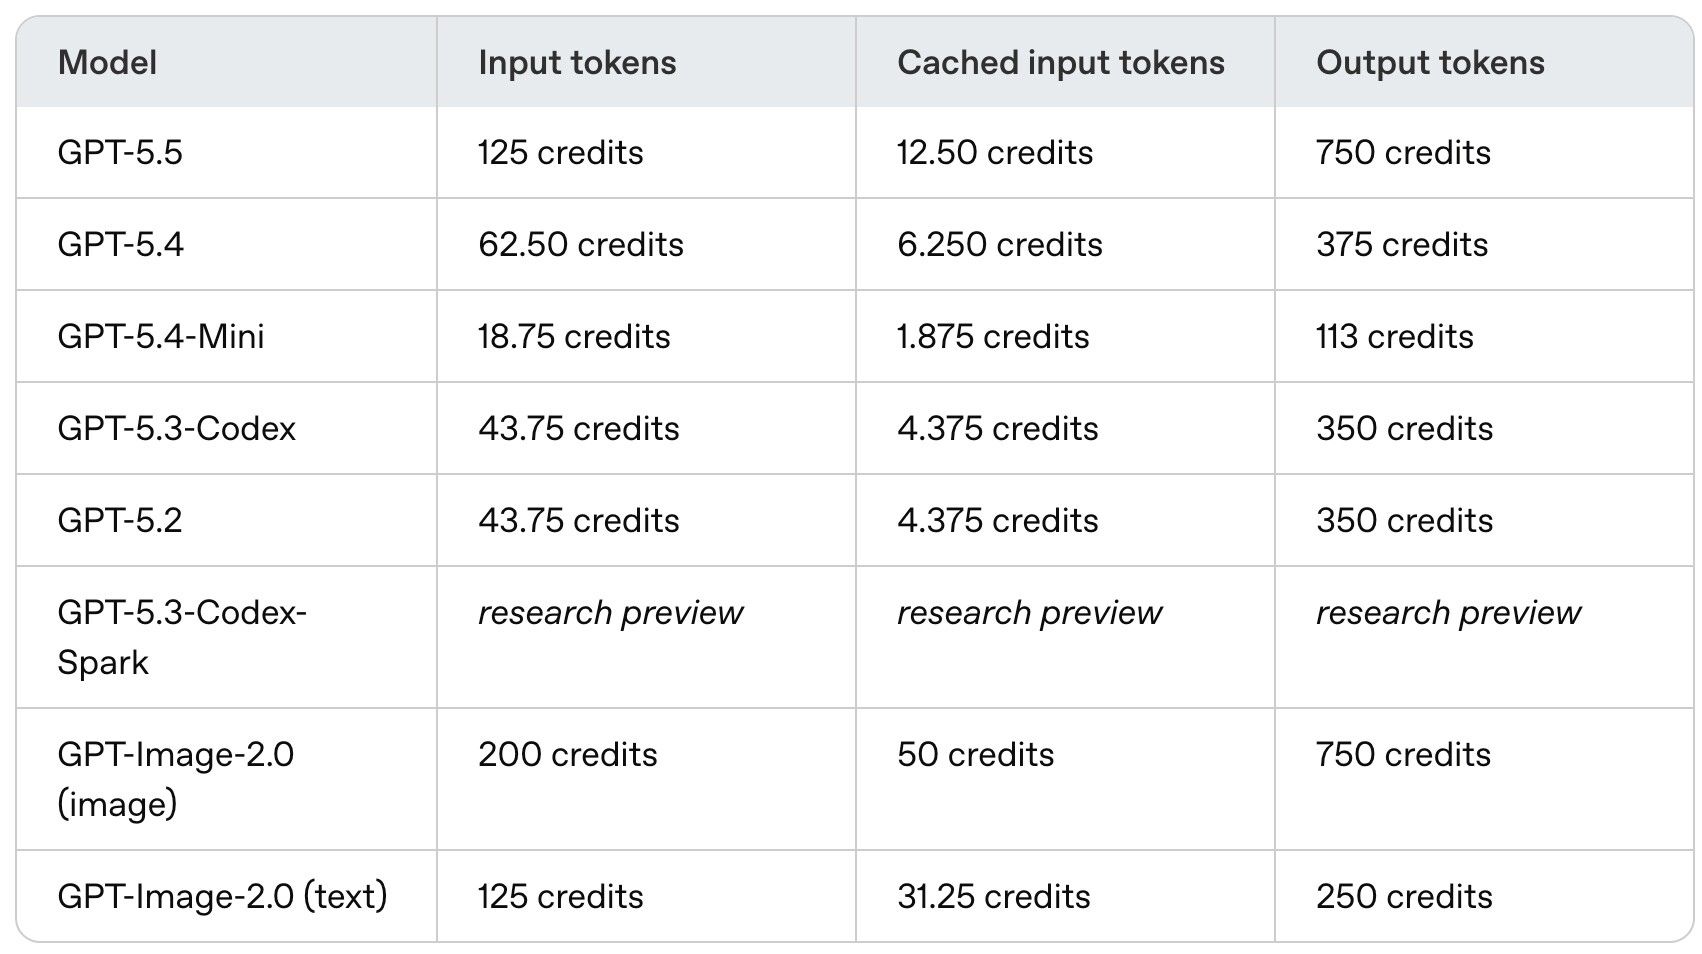This screenshot has height=954, width=1702.
Task: Select the 6.250 credits cell
Action: click(x=1000, y=245)
